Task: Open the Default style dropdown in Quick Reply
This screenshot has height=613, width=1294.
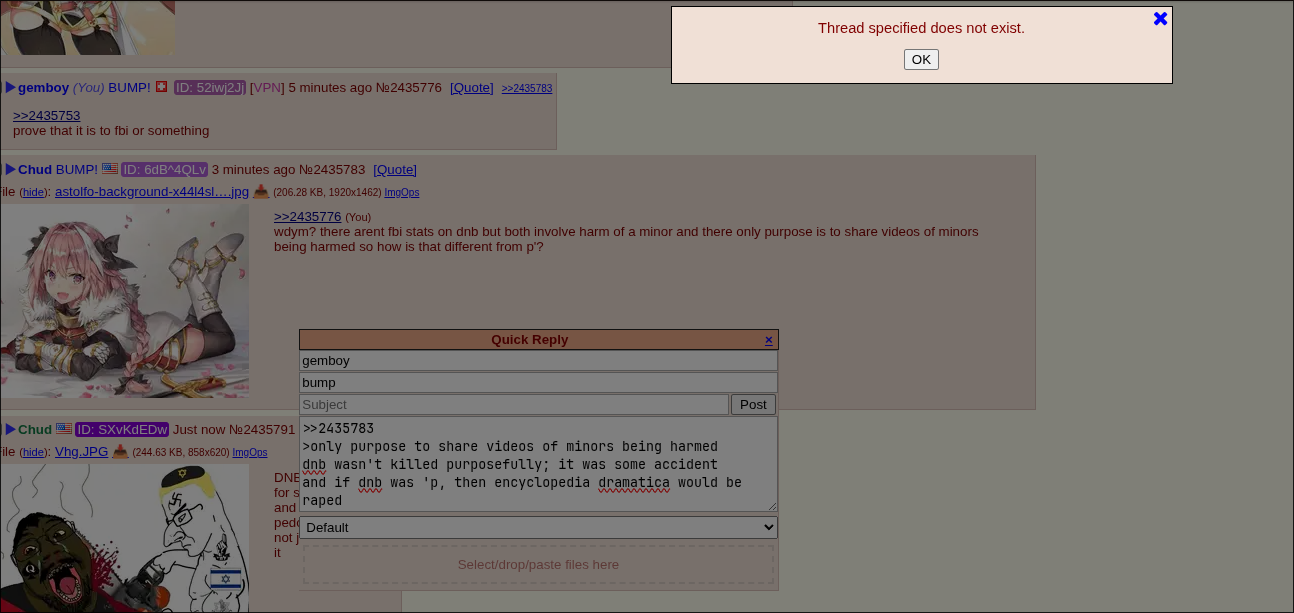Action: [x=538, y=527]
